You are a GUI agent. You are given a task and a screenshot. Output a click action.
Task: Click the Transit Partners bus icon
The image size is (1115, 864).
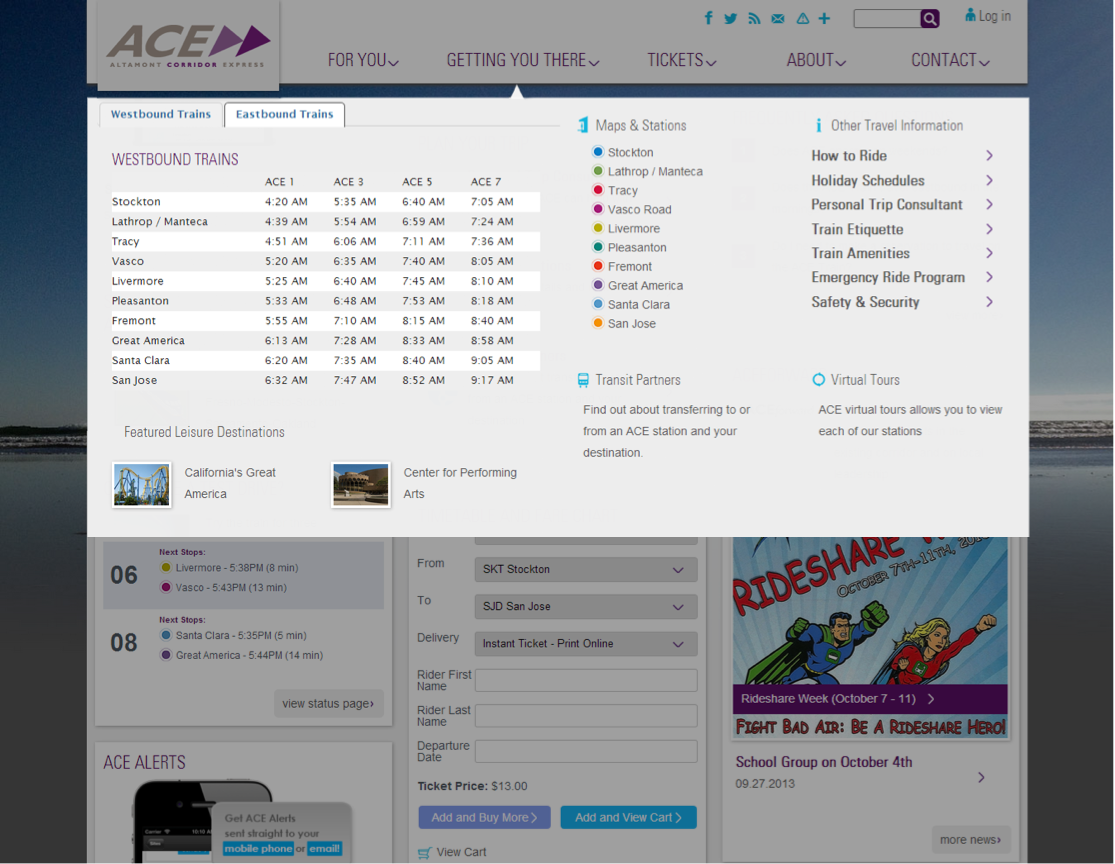(583, 380)
